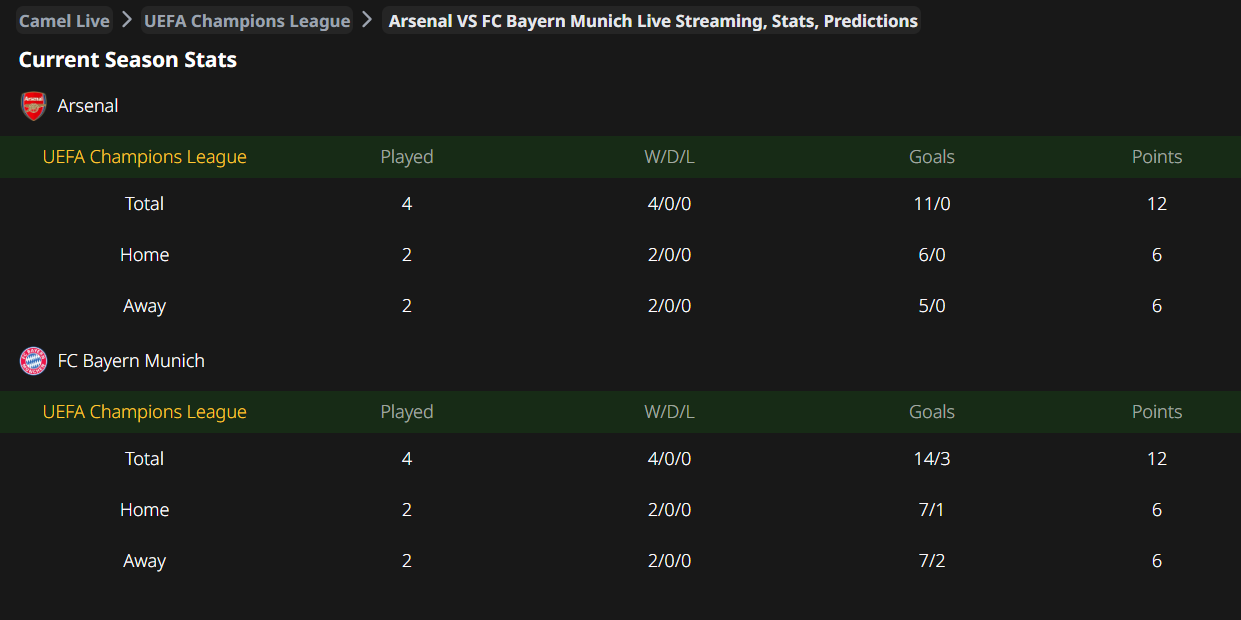
Task: Select the Arsenal VS FC Bayern Munich breadcrumb
Action: [652, 21]
